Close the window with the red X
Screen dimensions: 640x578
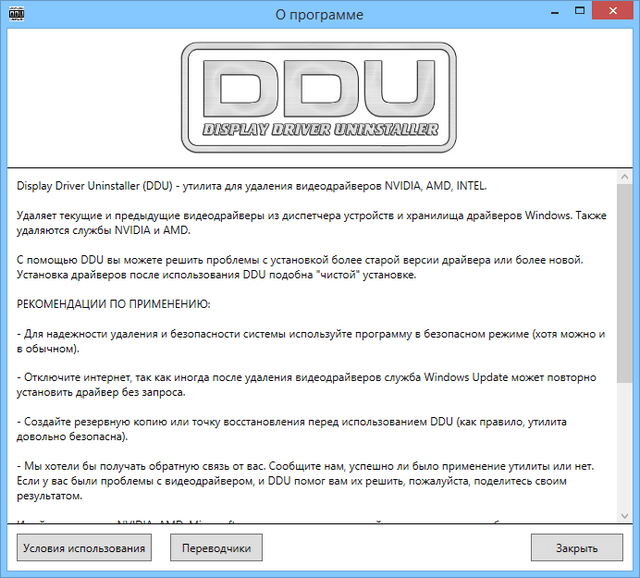coord(613,11)
